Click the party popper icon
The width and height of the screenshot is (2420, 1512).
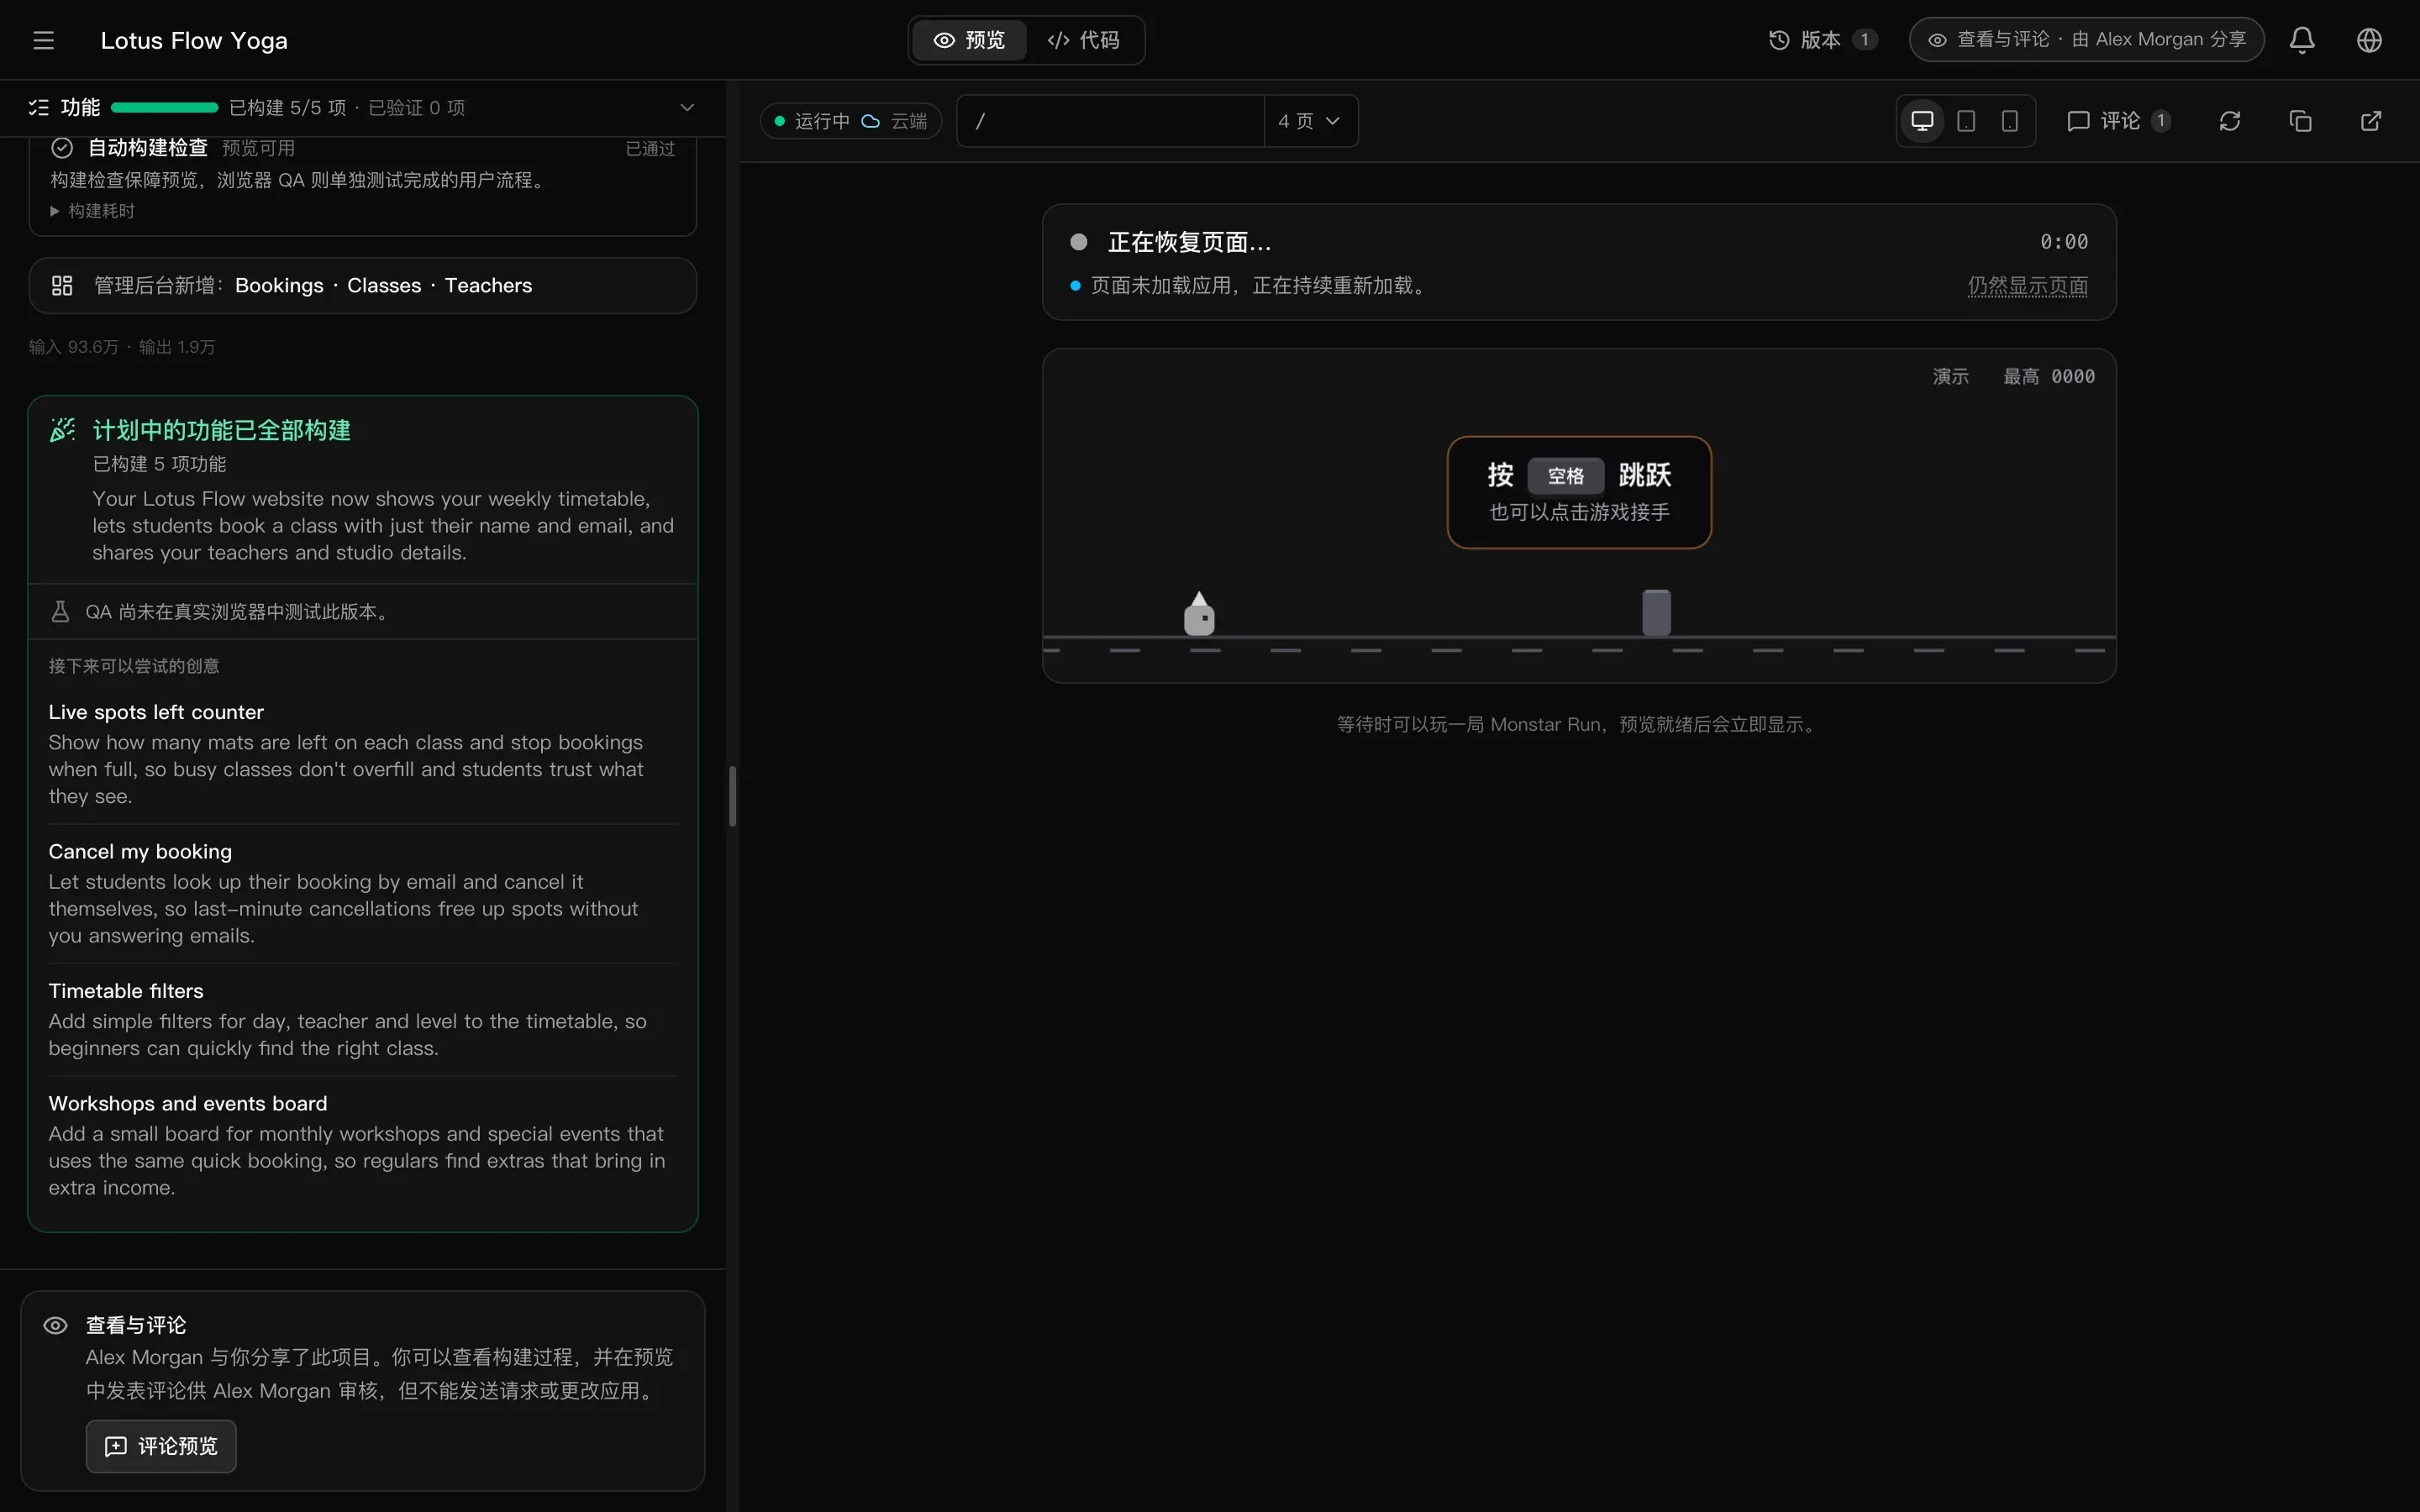(62, 430)
